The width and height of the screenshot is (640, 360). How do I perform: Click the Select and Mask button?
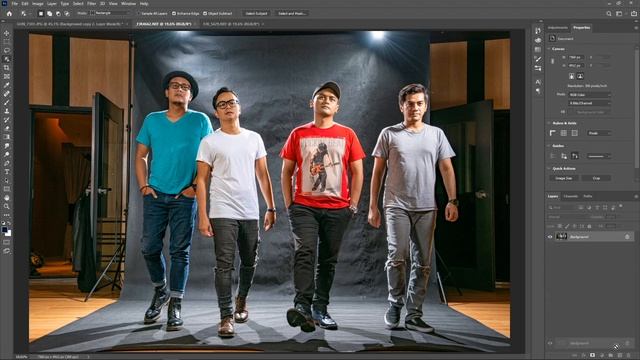[x=292, y=13]
